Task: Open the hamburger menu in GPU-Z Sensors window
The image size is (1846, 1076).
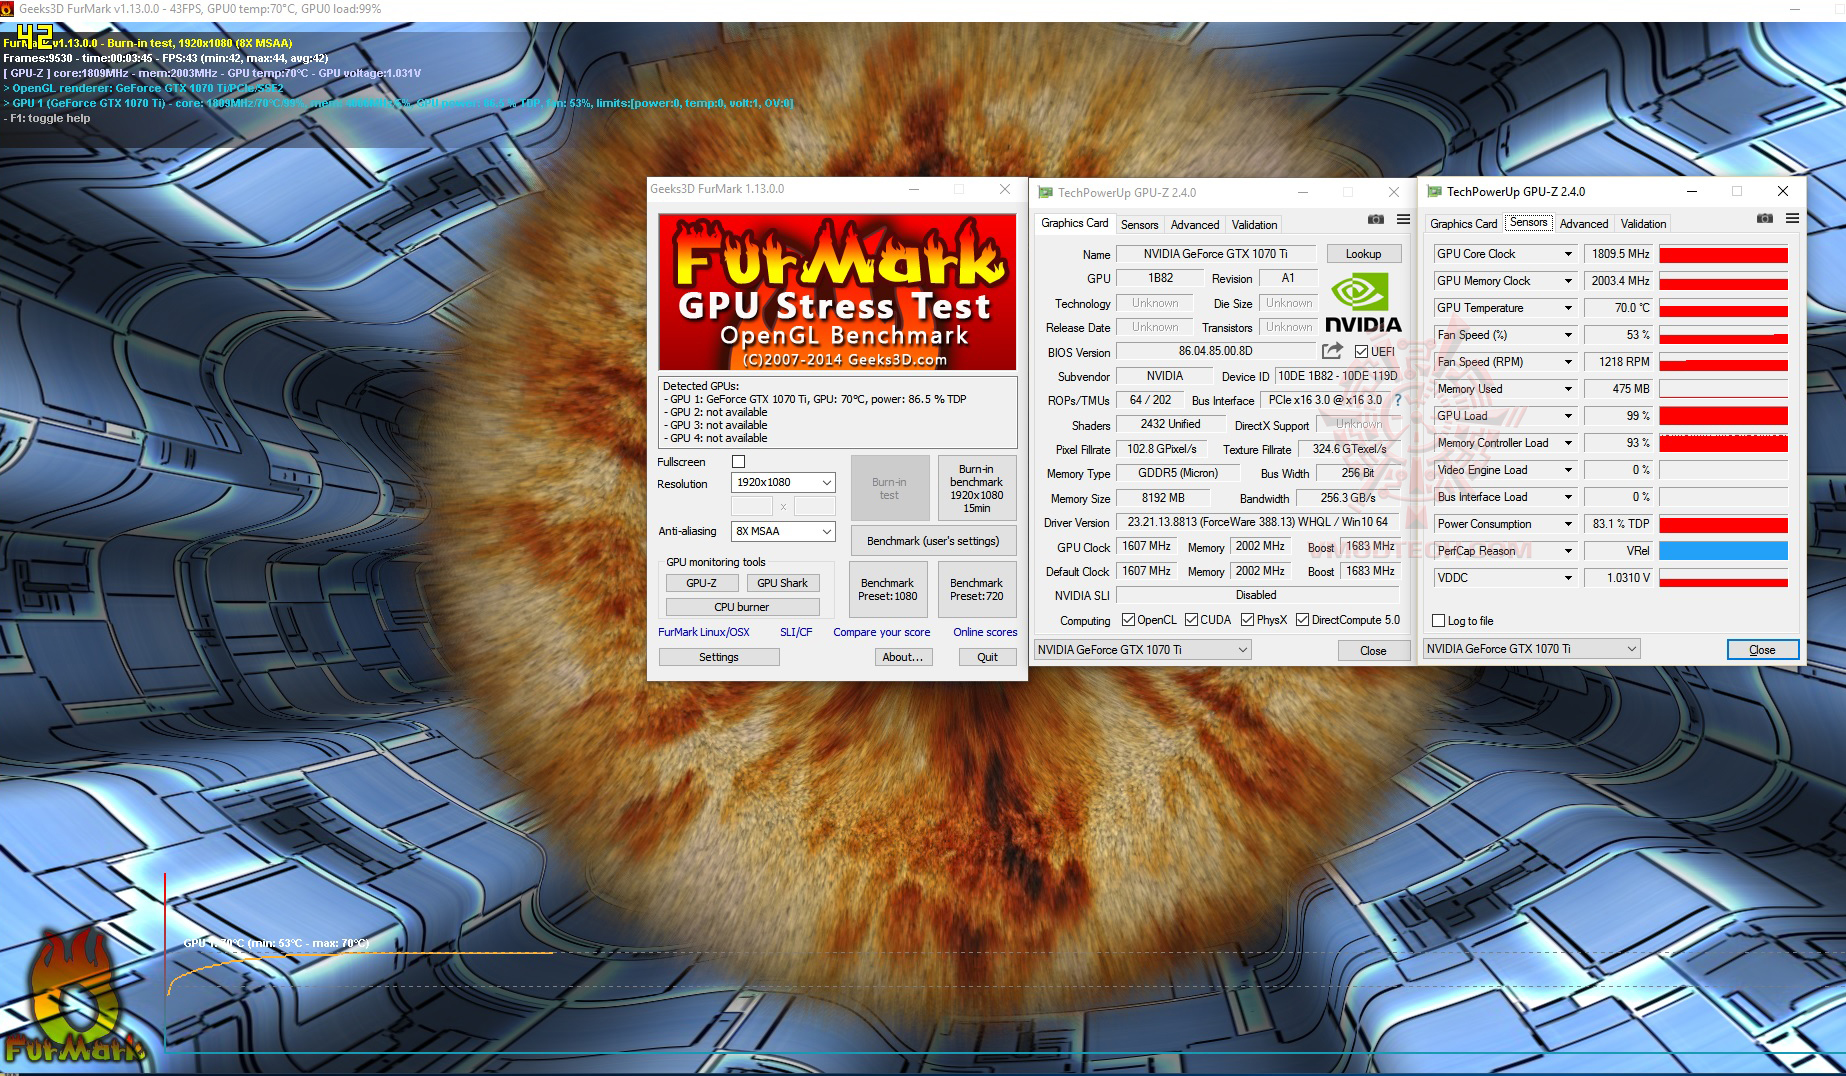Action: [1792, 218]
